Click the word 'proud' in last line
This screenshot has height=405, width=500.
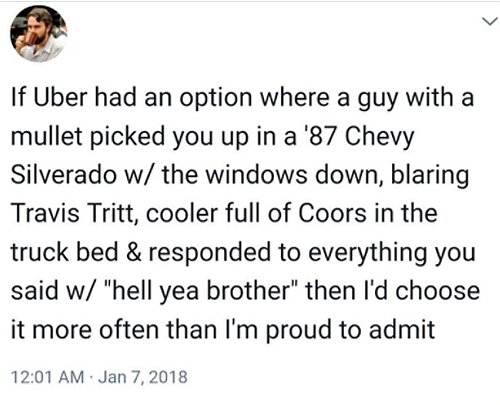click(299, 331)
